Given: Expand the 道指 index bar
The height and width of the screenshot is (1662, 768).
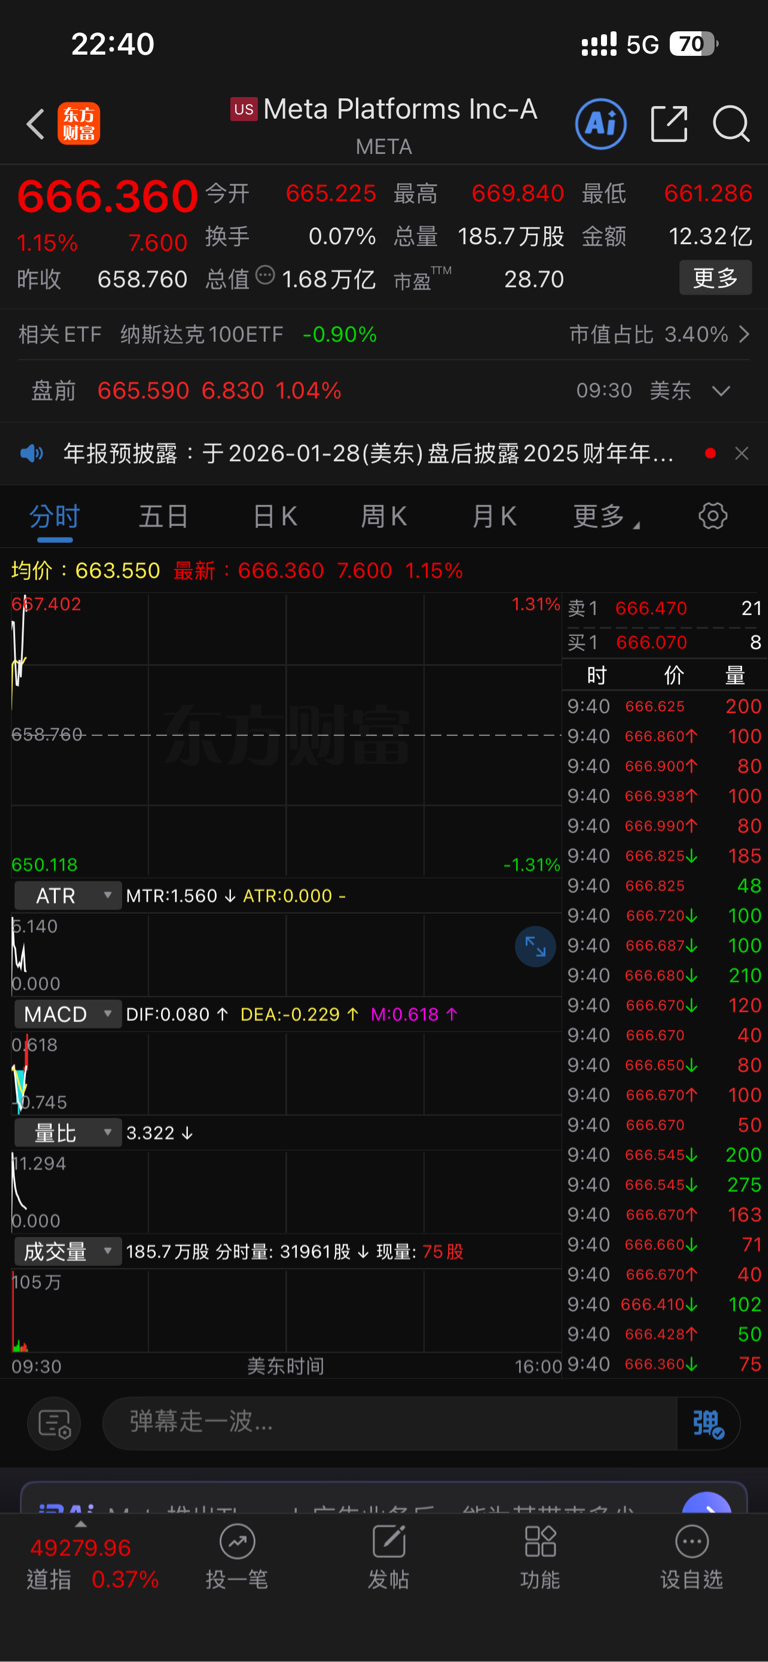Looking at the screenshot, I should [81, 1525].
